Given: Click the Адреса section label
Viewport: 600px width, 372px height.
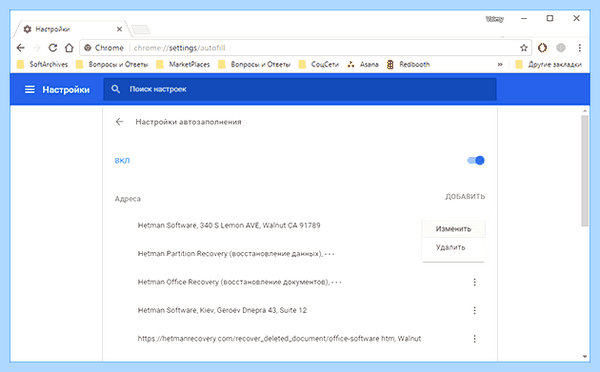Looking at the screenshot, I should coord(127,199).
